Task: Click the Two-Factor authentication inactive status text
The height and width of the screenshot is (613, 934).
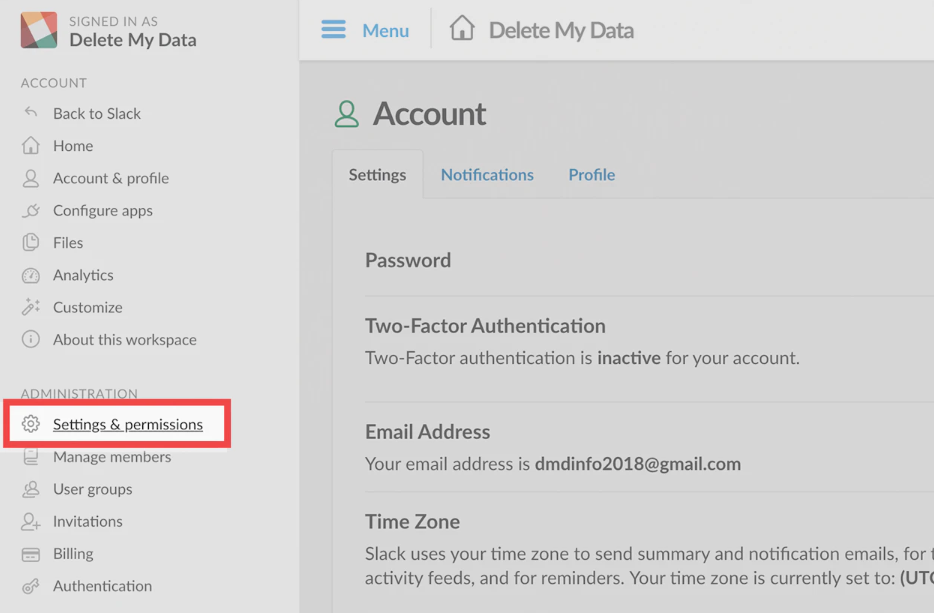Action: click(x=583, y=358)
